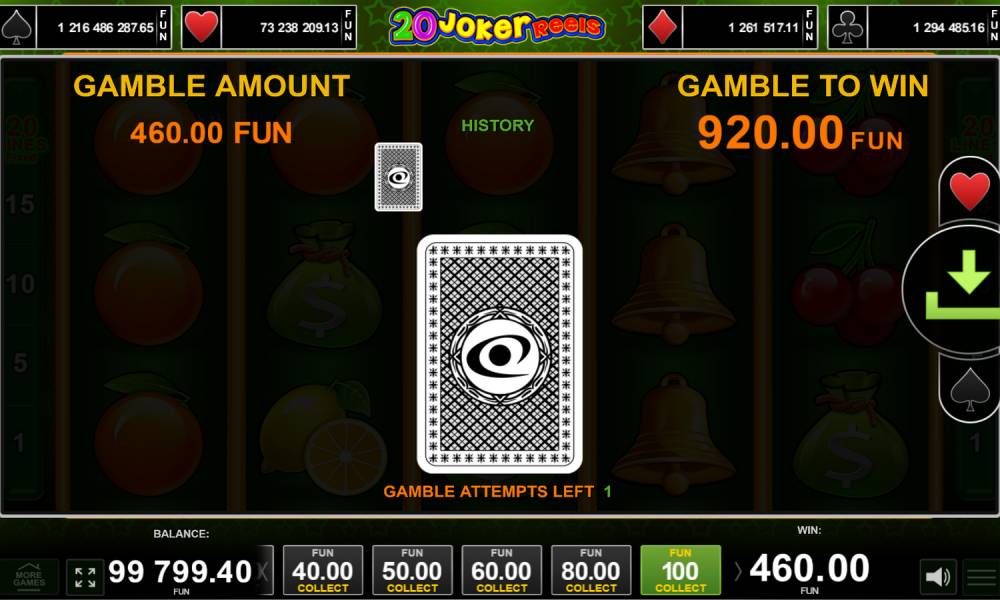This screenshot has width=1000, height=600.
Task: Toggle fullscreen with the expand arrows icon
Action: click(85, 576)
